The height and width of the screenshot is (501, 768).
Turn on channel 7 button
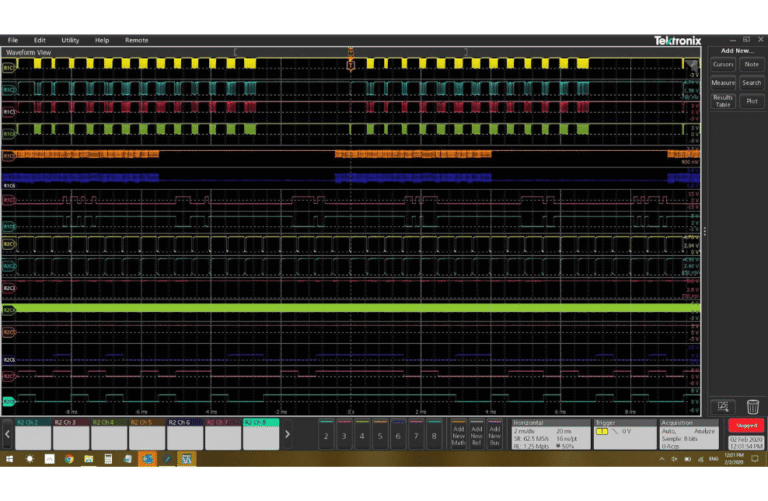click(416, 434)
